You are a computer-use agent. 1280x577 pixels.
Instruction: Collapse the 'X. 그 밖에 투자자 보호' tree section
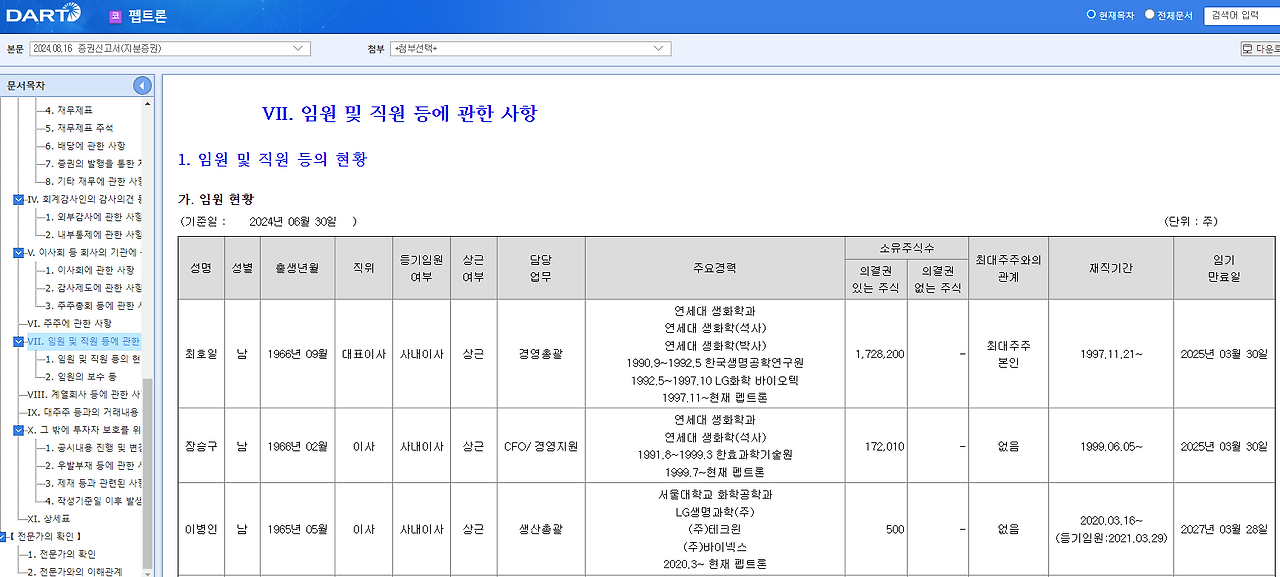(x=18, y=431)
